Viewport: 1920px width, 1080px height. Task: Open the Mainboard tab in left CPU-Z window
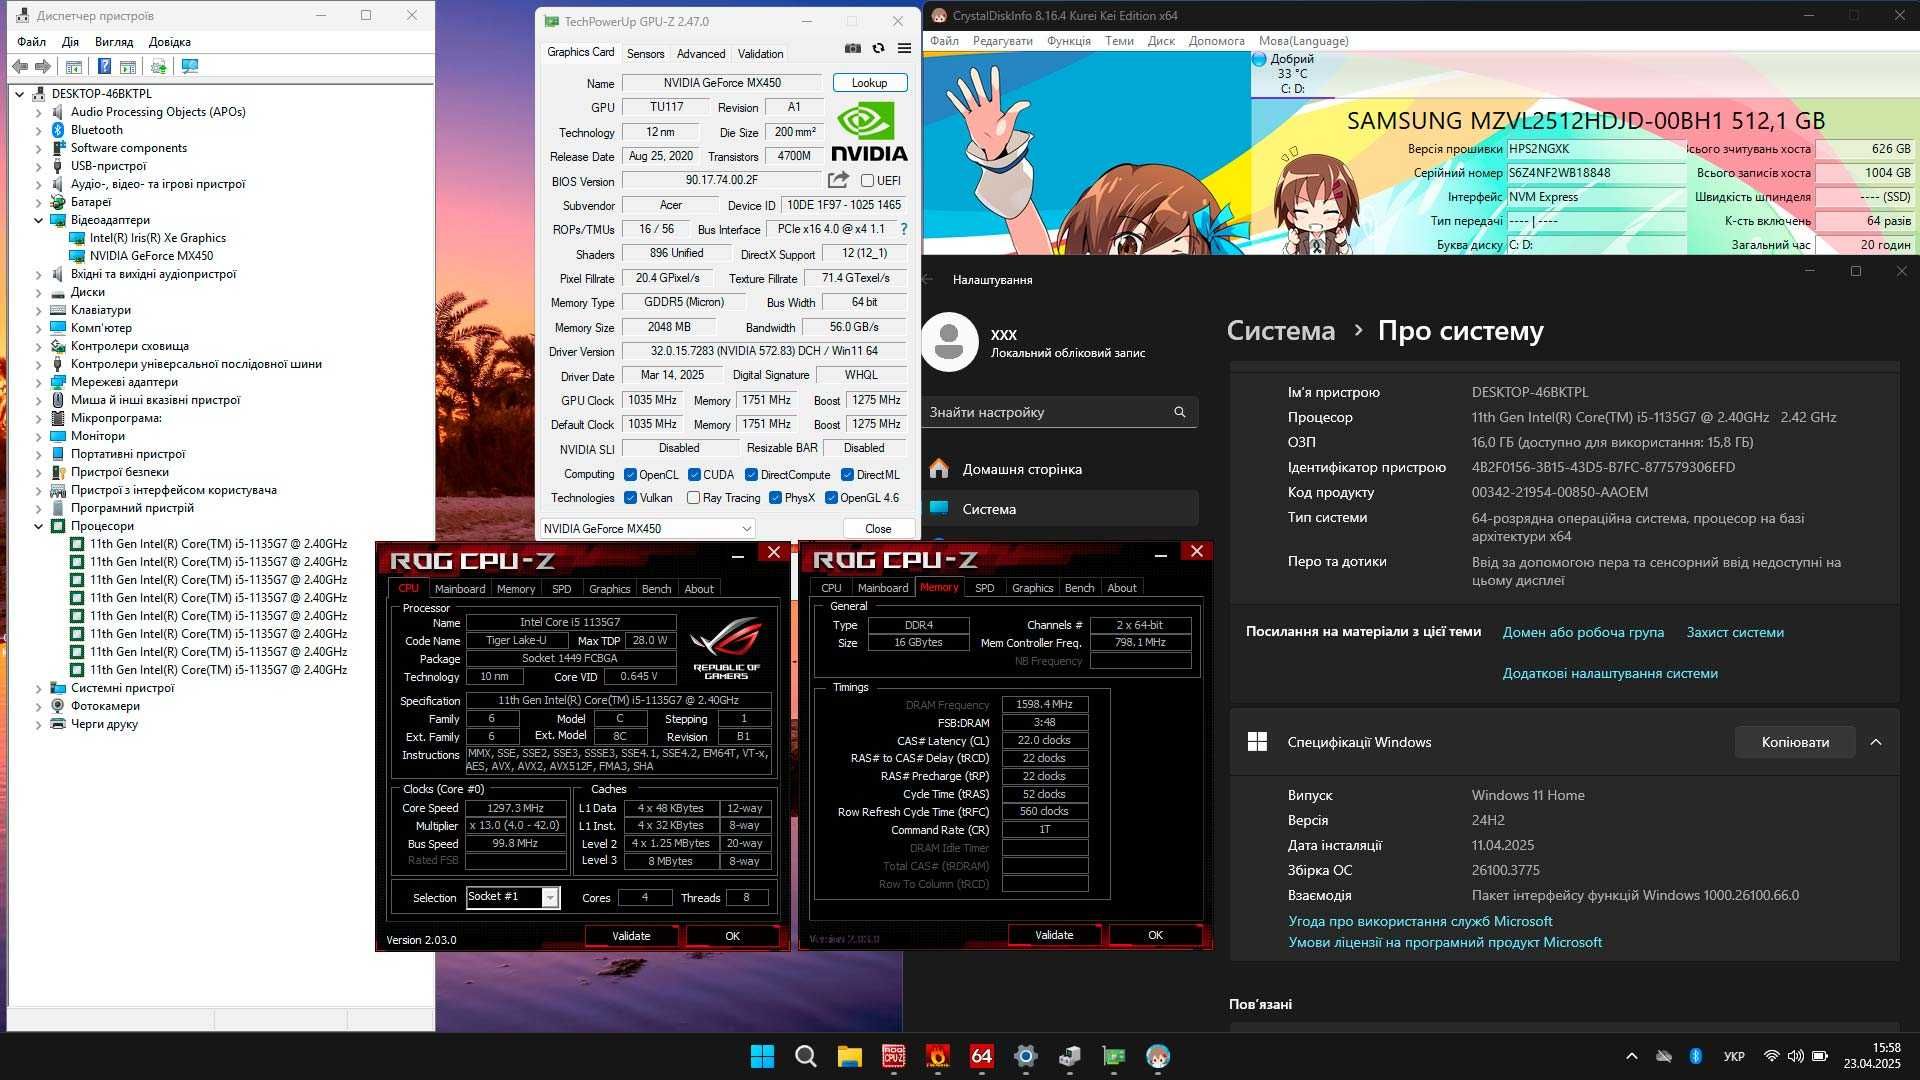(x=460, y=589)
